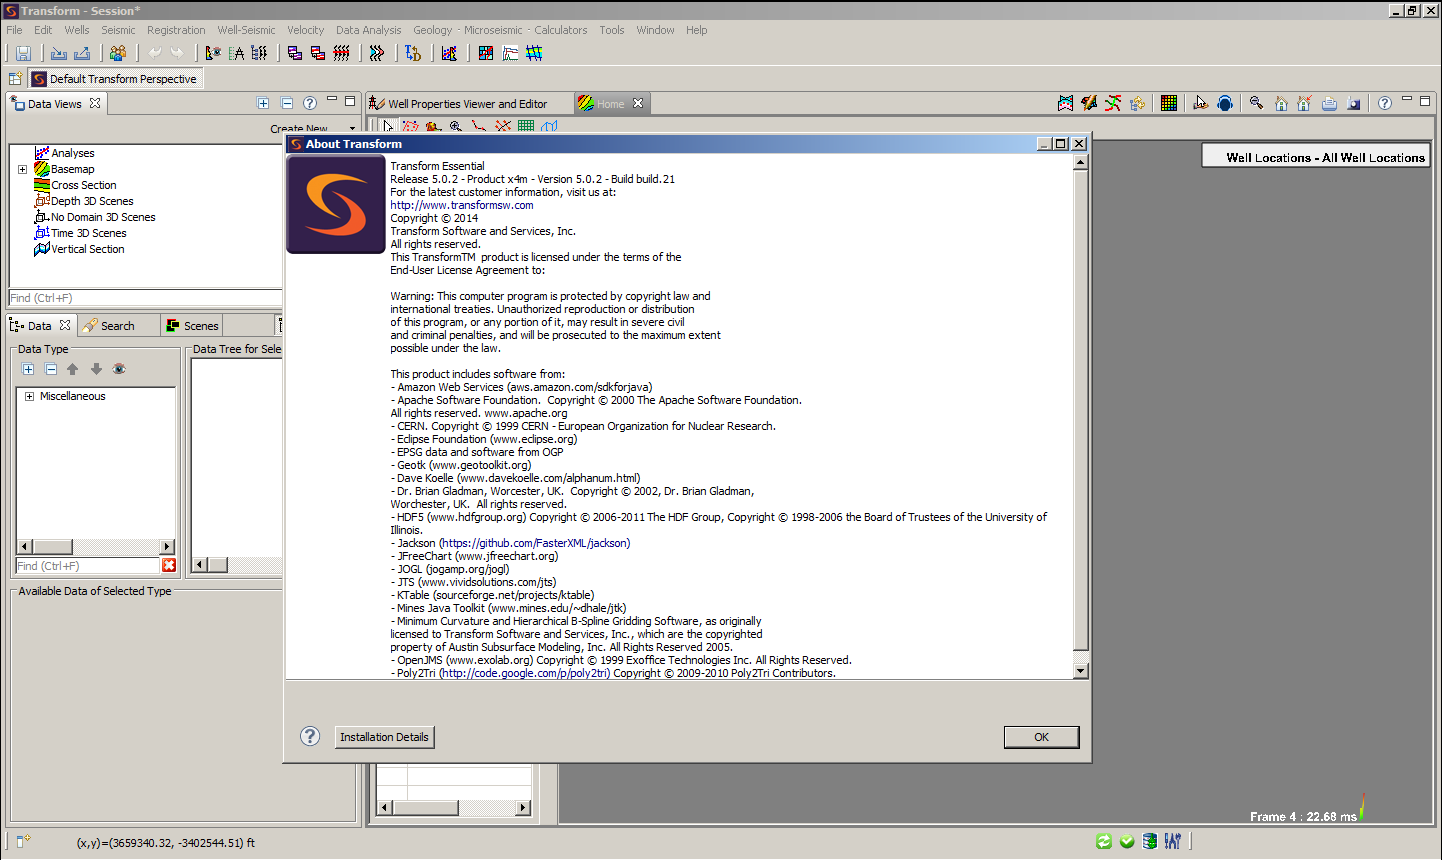
Task: Click the import arrow-into-tray toolbar icon
Action: coord(59,53)
